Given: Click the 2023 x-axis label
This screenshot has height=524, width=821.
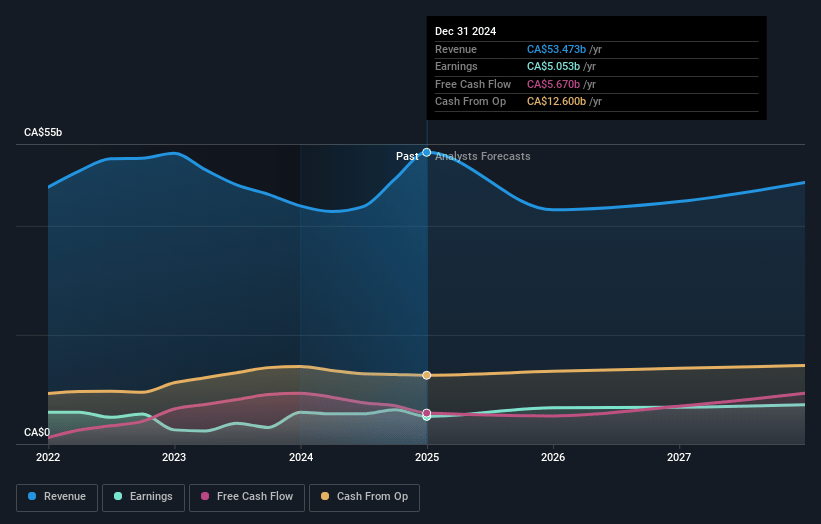Looking at the screenshot, I should [174, 458].
